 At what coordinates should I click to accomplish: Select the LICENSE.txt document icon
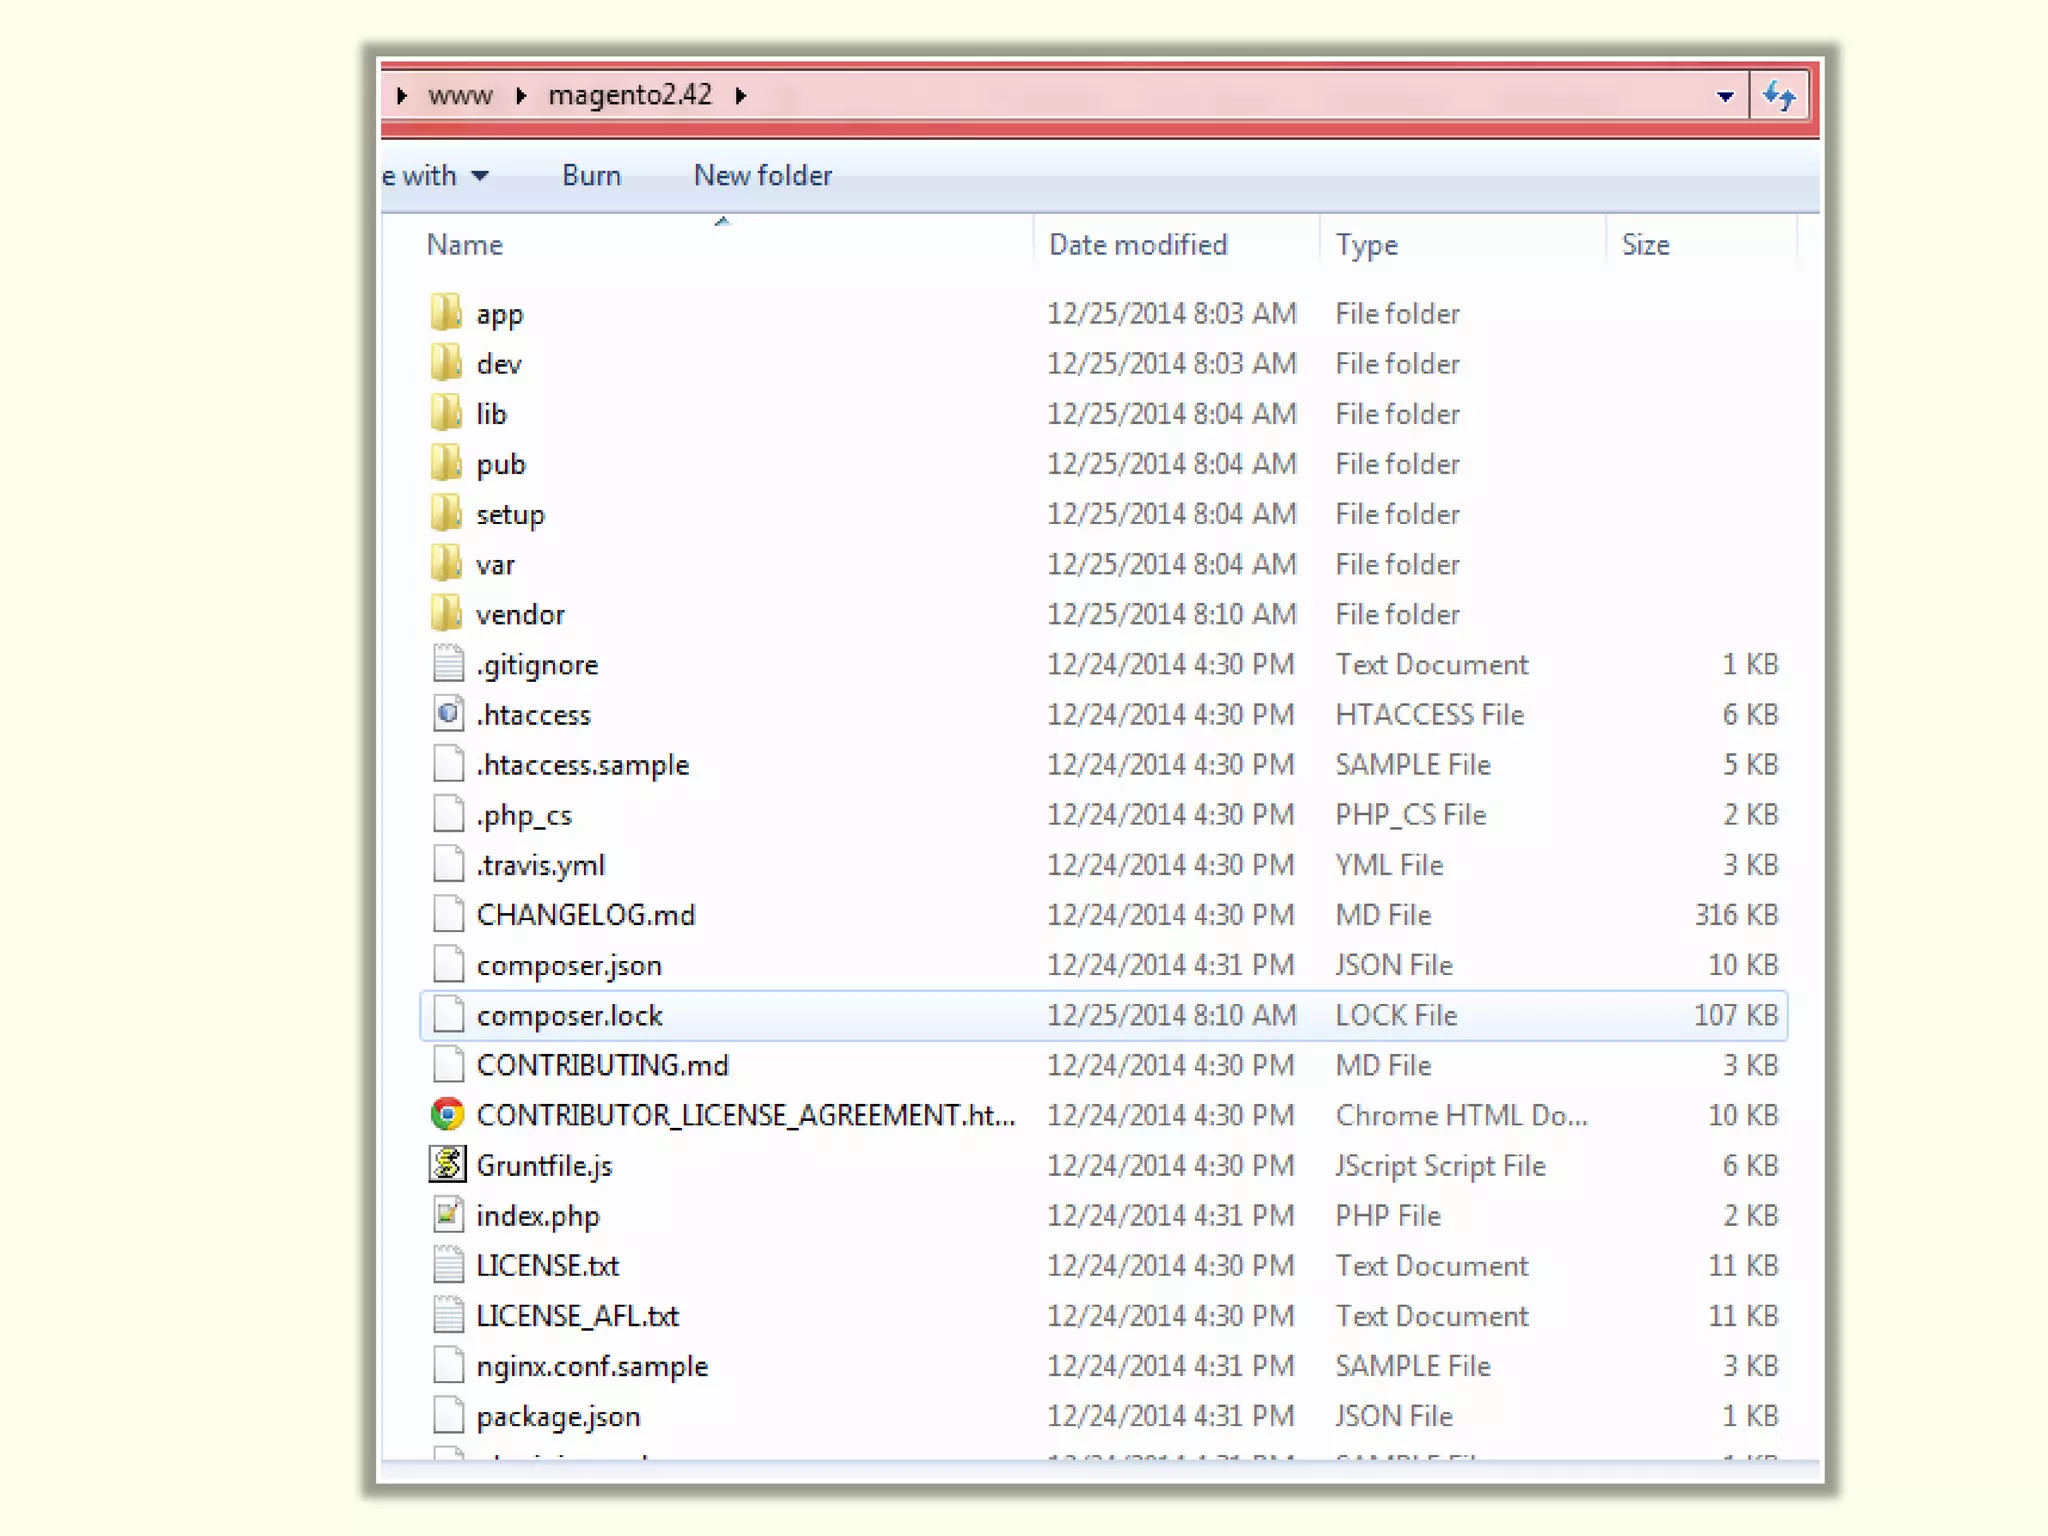pyautogui.click(x=448, y=1265)
